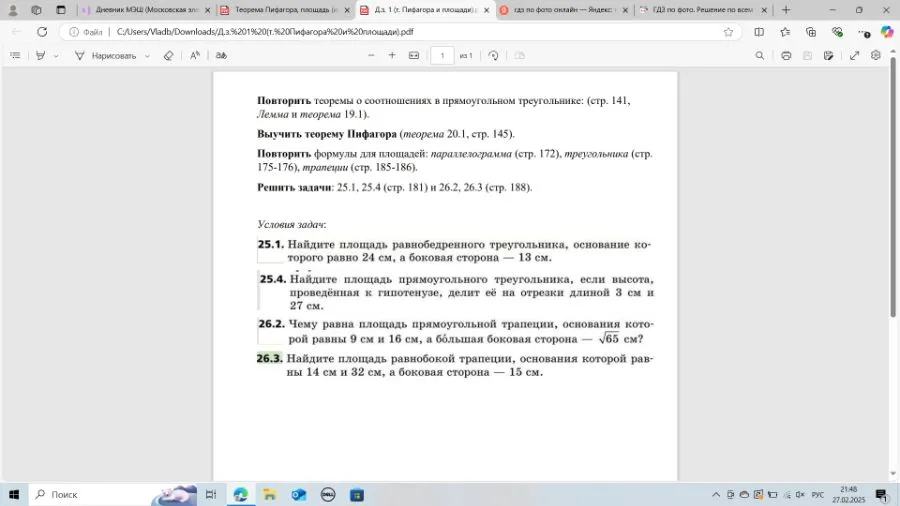Open the tab actions menu
The image size is (900, 506).
click(x=61, y=10)
